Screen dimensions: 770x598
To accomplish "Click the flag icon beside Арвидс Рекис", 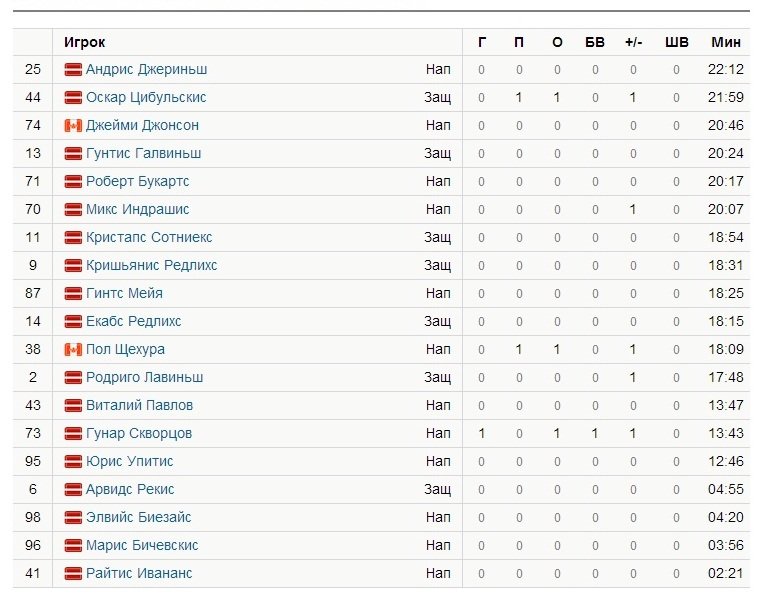I will pyautogui.click(x=73, y=489).
